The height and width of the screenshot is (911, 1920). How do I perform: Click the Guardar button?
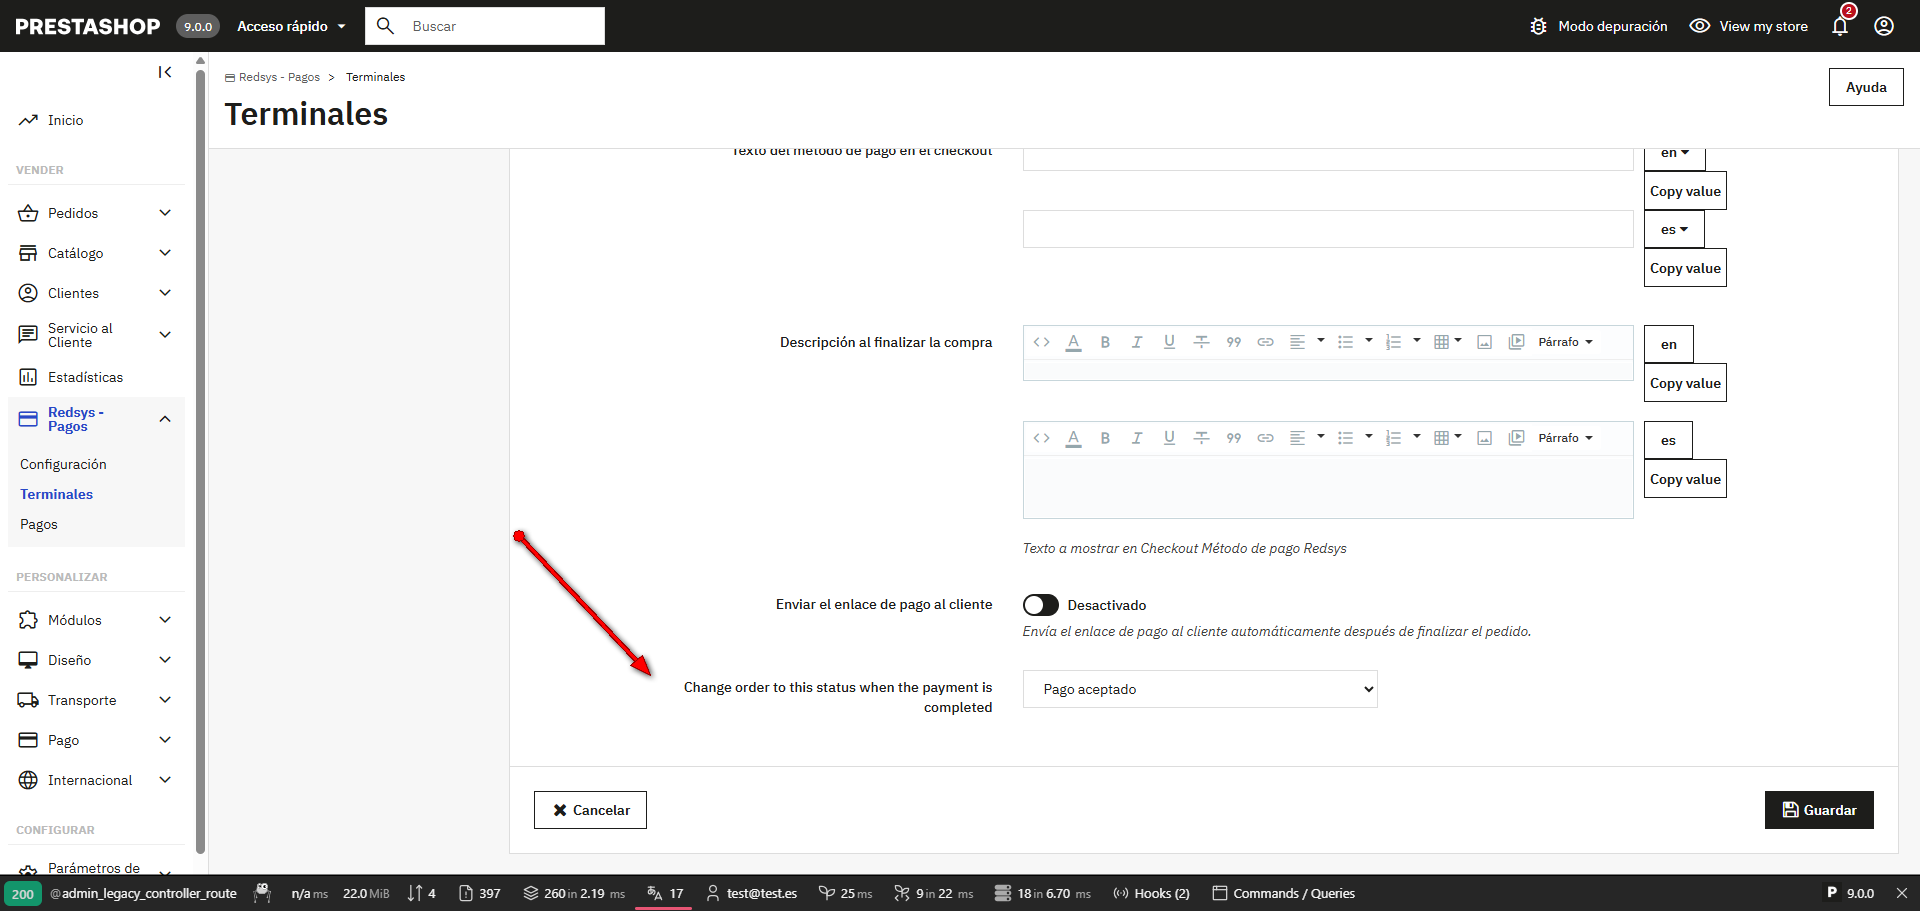(x=1819, y=810)
